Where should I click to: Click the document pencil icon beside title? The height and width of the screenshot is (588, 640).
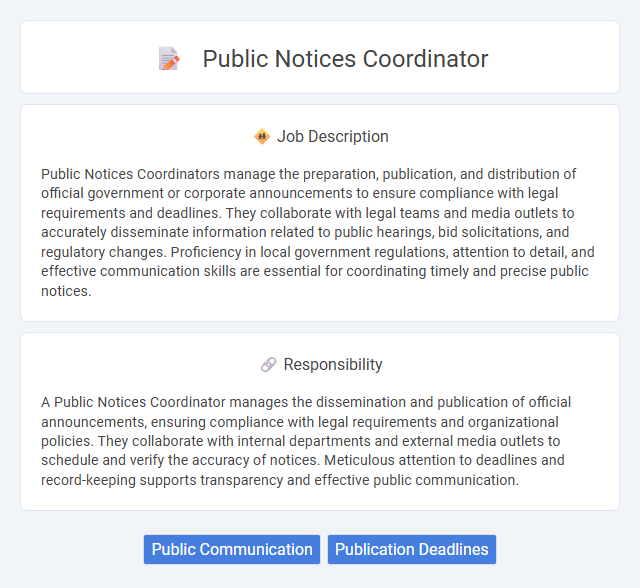pyautogui.click(x=169, y=59)
